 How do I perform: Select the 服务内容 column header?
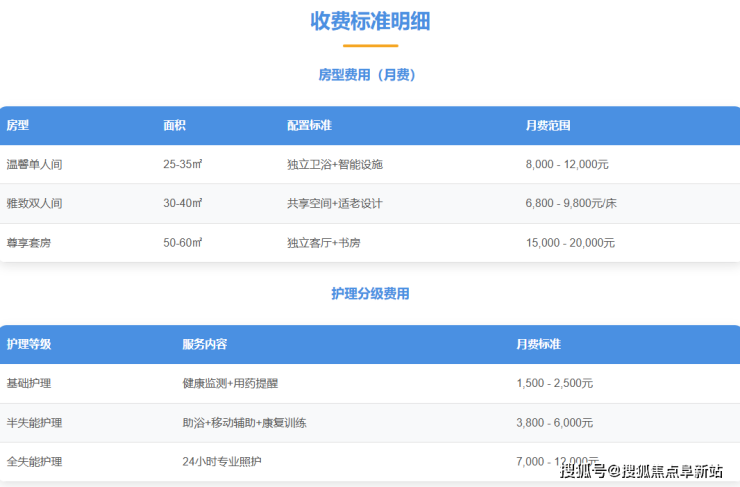pyautogui.click(x=205, y=344)
